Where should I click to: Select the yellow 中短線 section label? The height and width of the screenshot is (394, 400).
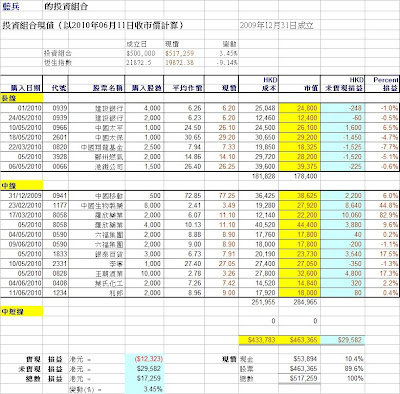click(x=22, y=312)
